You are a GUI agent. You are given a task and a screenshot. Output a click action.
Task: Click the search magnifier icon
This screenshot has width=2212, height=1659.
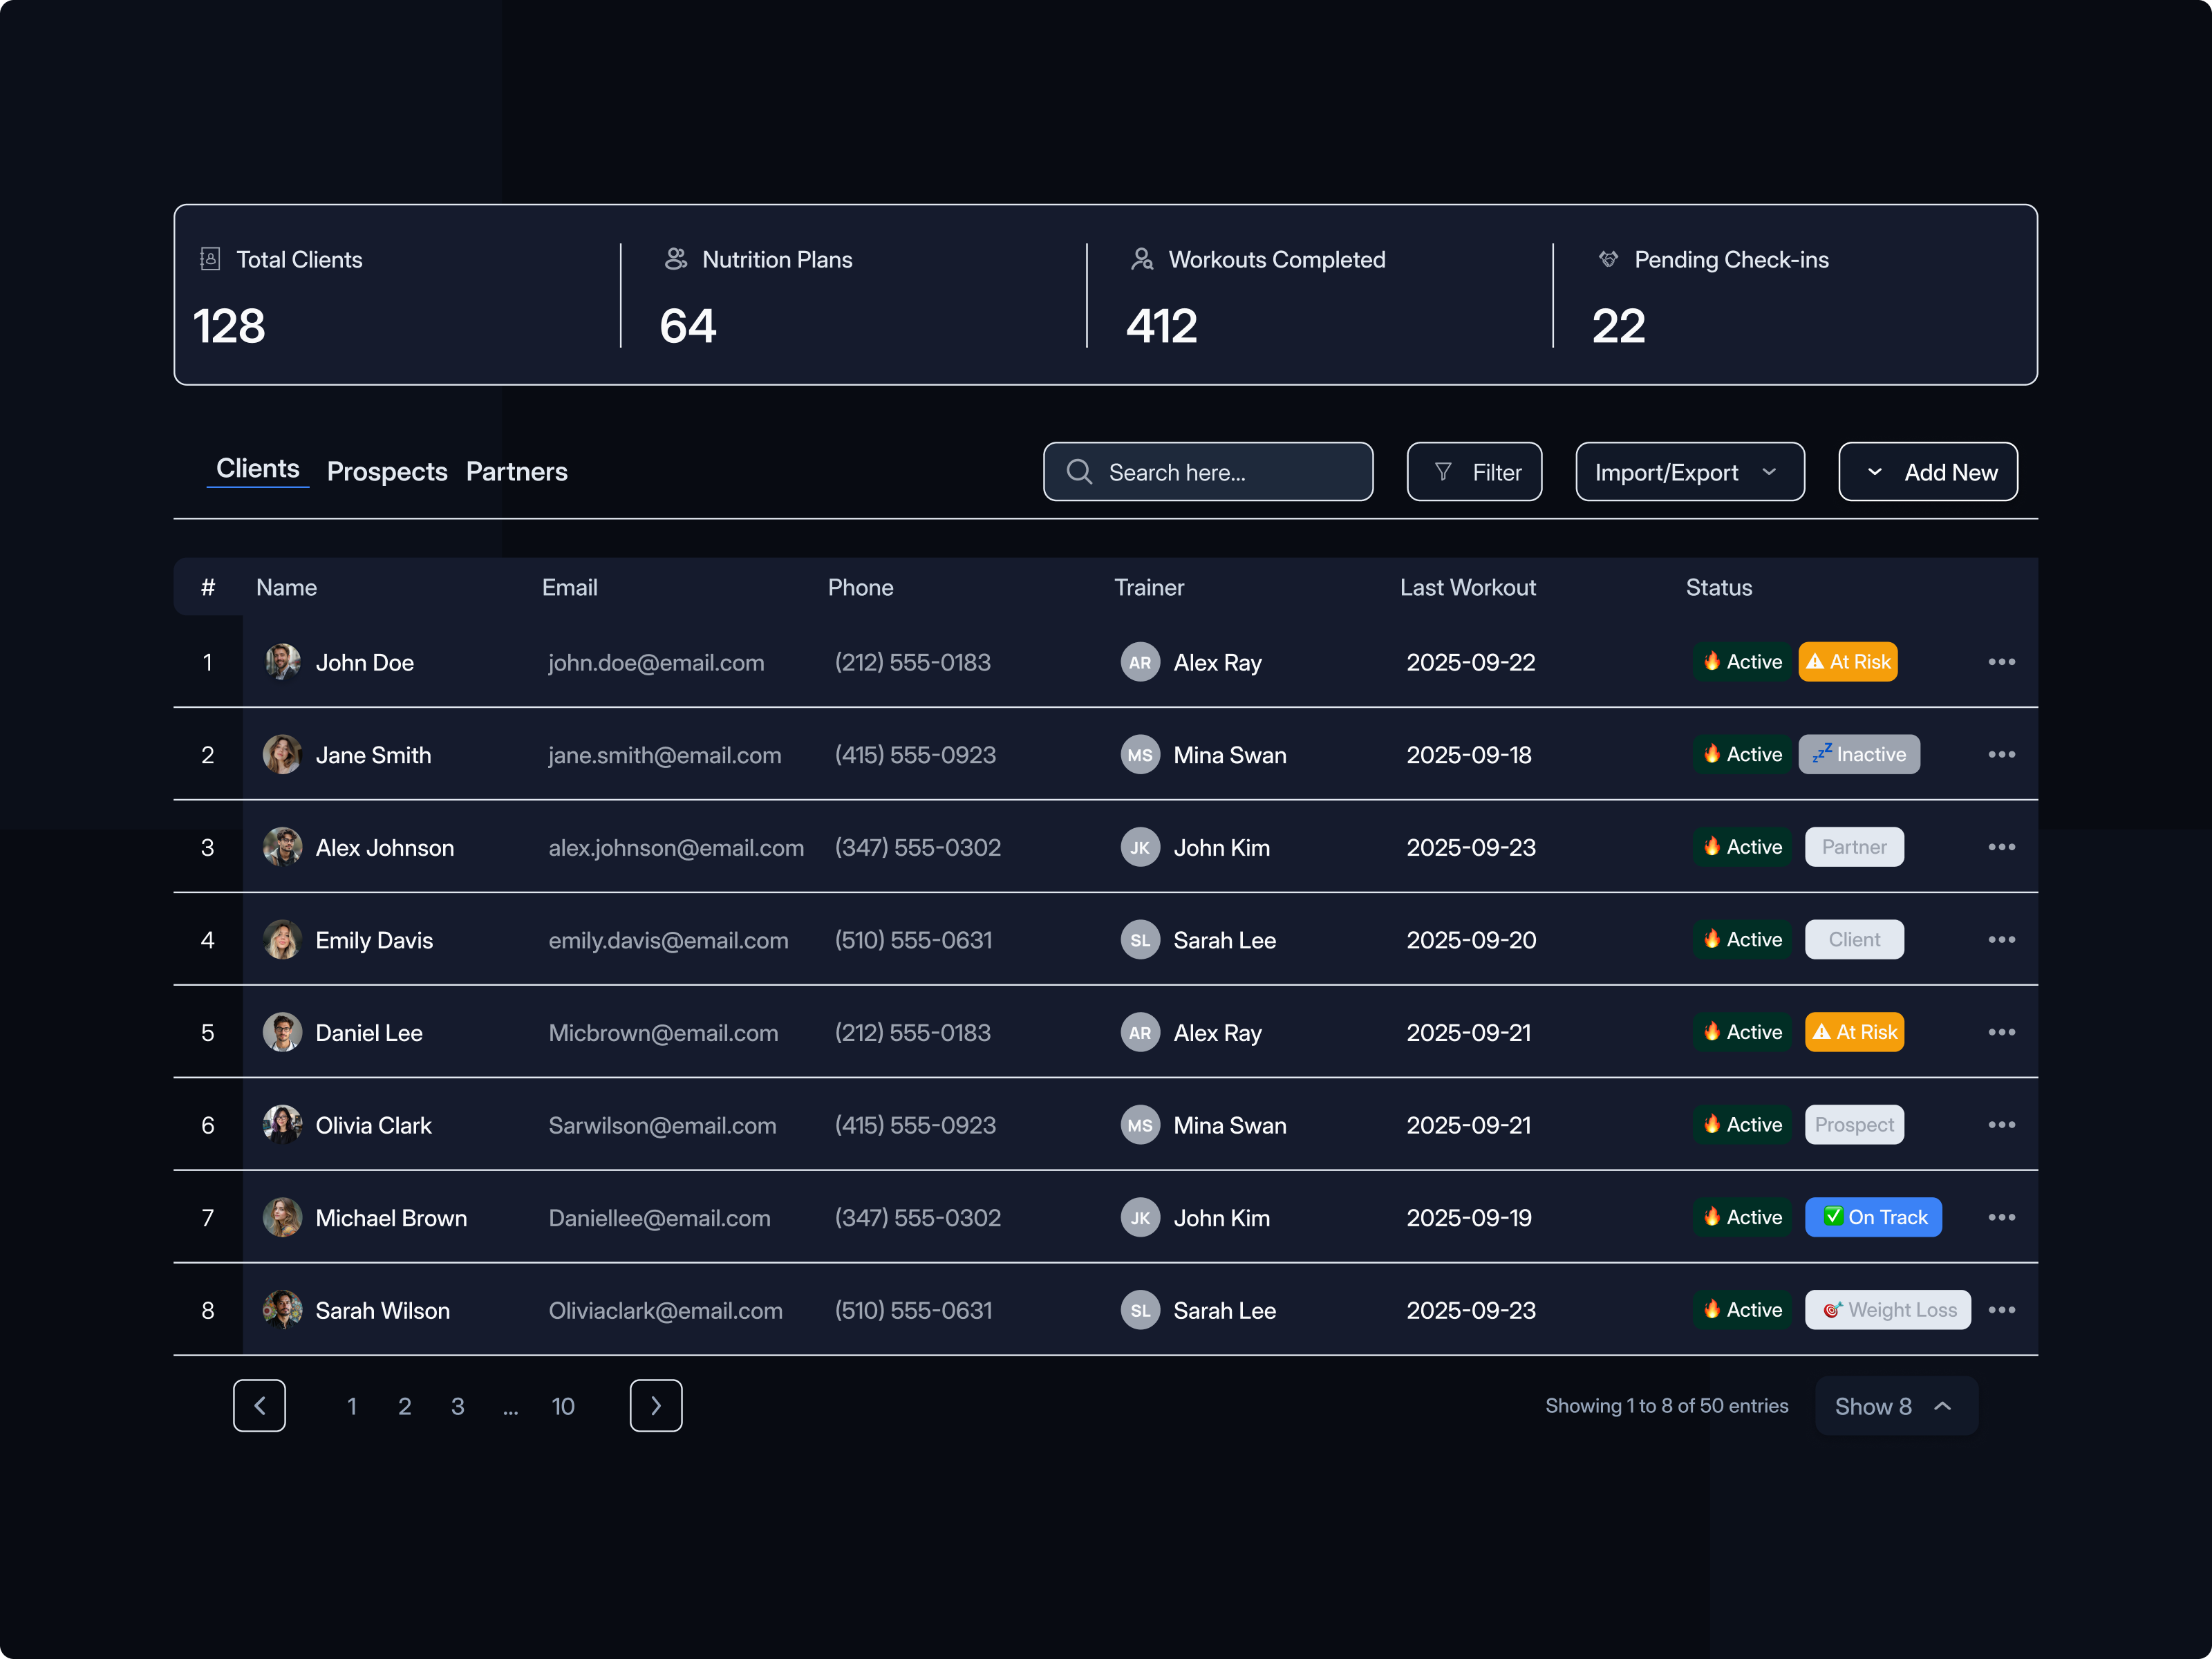[1080, 471]
